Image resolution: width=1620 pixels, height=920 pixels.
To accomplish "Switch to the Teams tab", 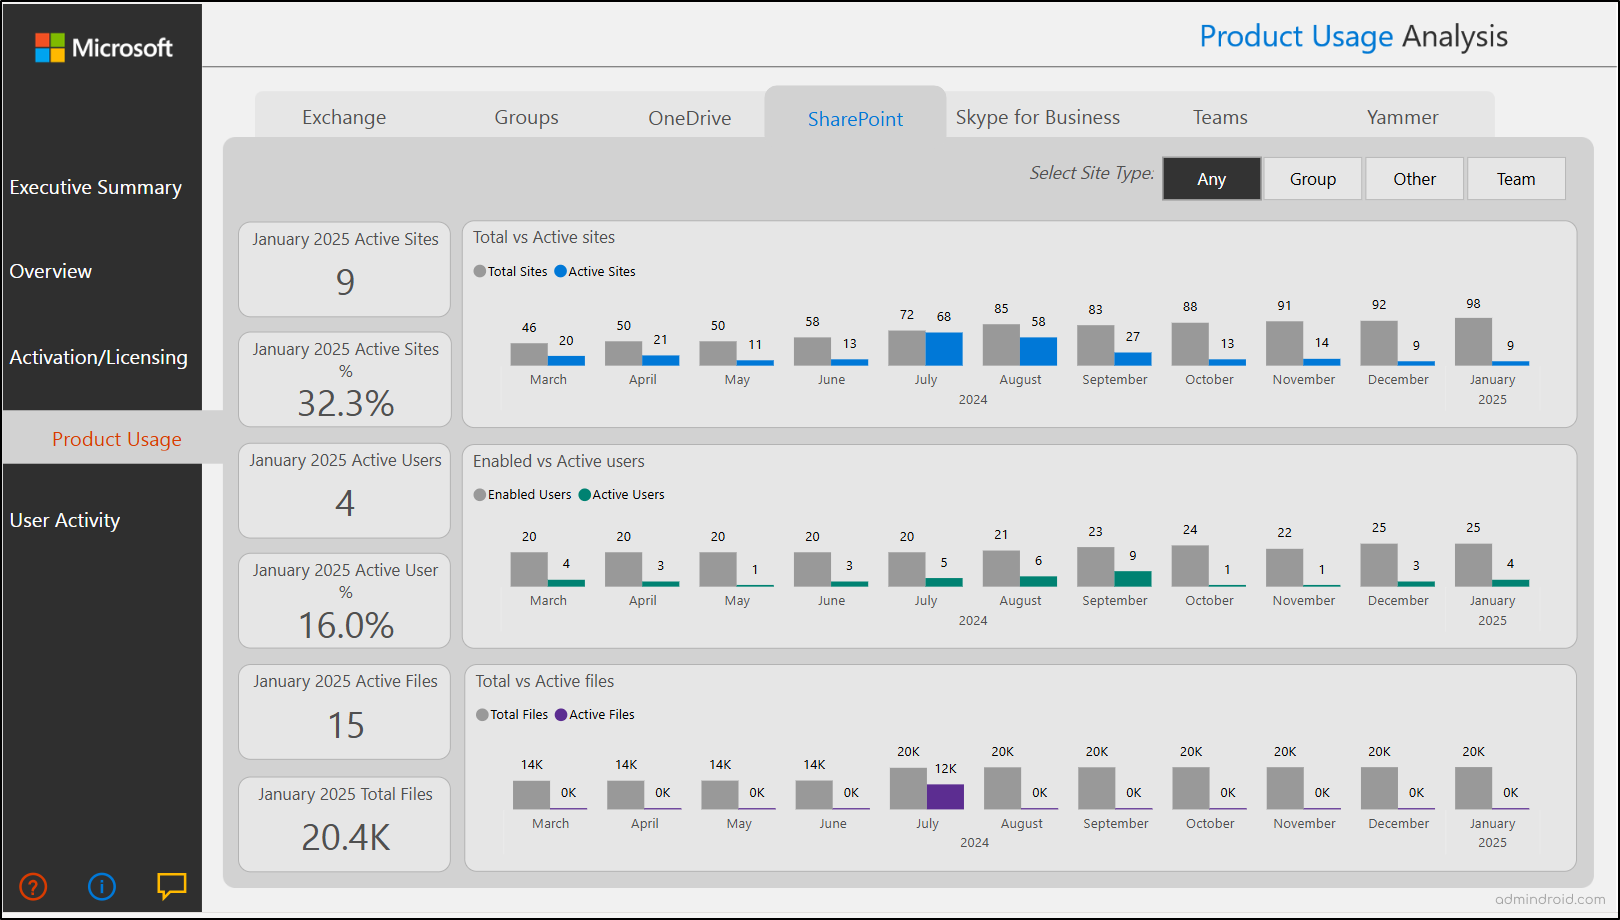I will [1219, 117].
